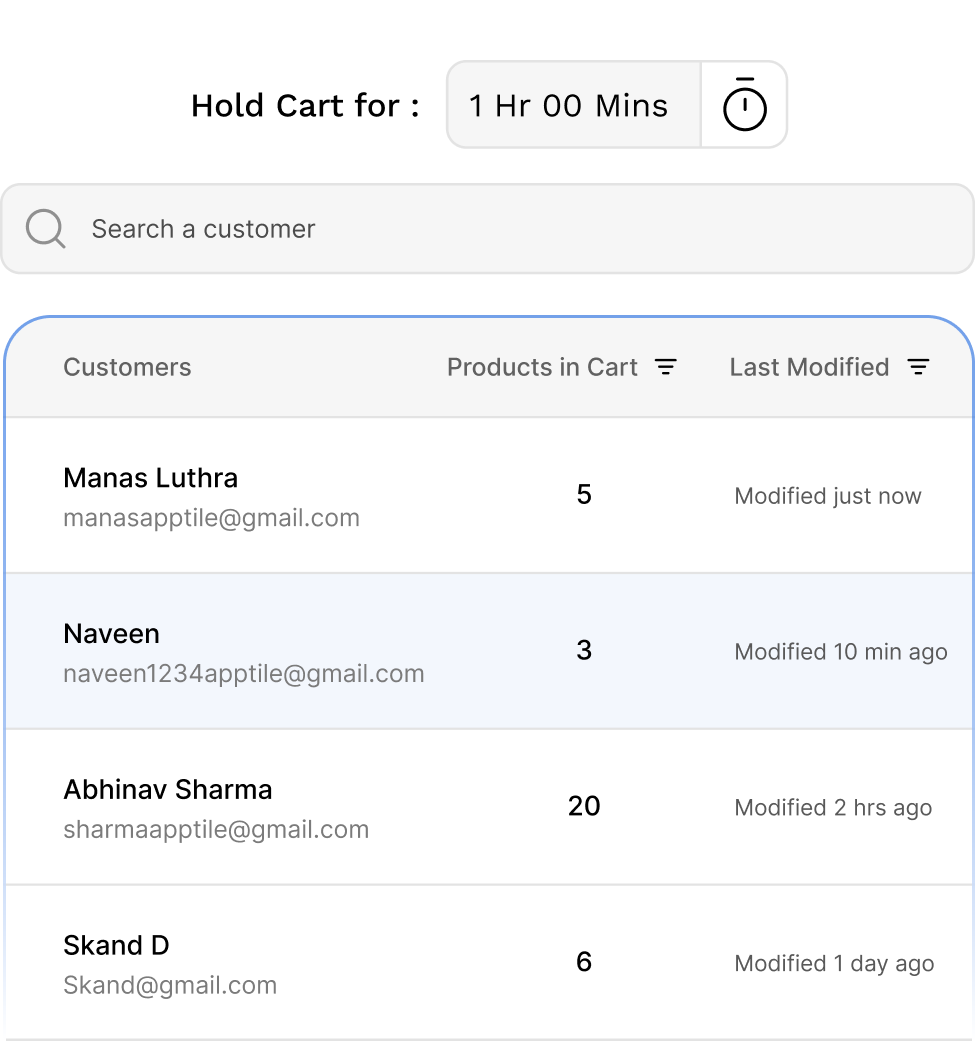Click the Products in Cart sort icon
The width and height of the screenshot is (975, 1041).
(x=666, y=367)
